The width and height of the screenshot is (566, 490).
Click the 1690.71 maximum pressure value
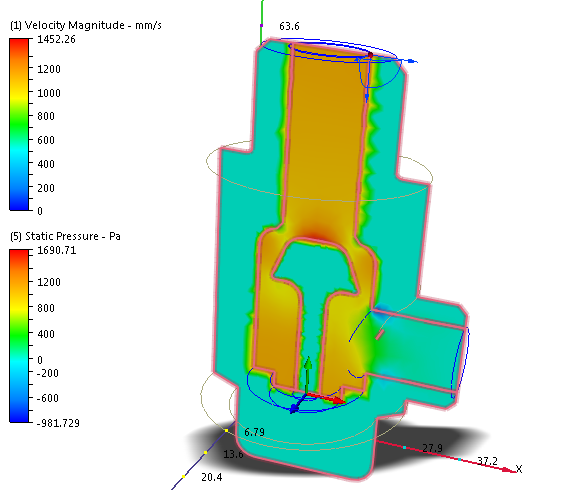click(x=57, y=250)
